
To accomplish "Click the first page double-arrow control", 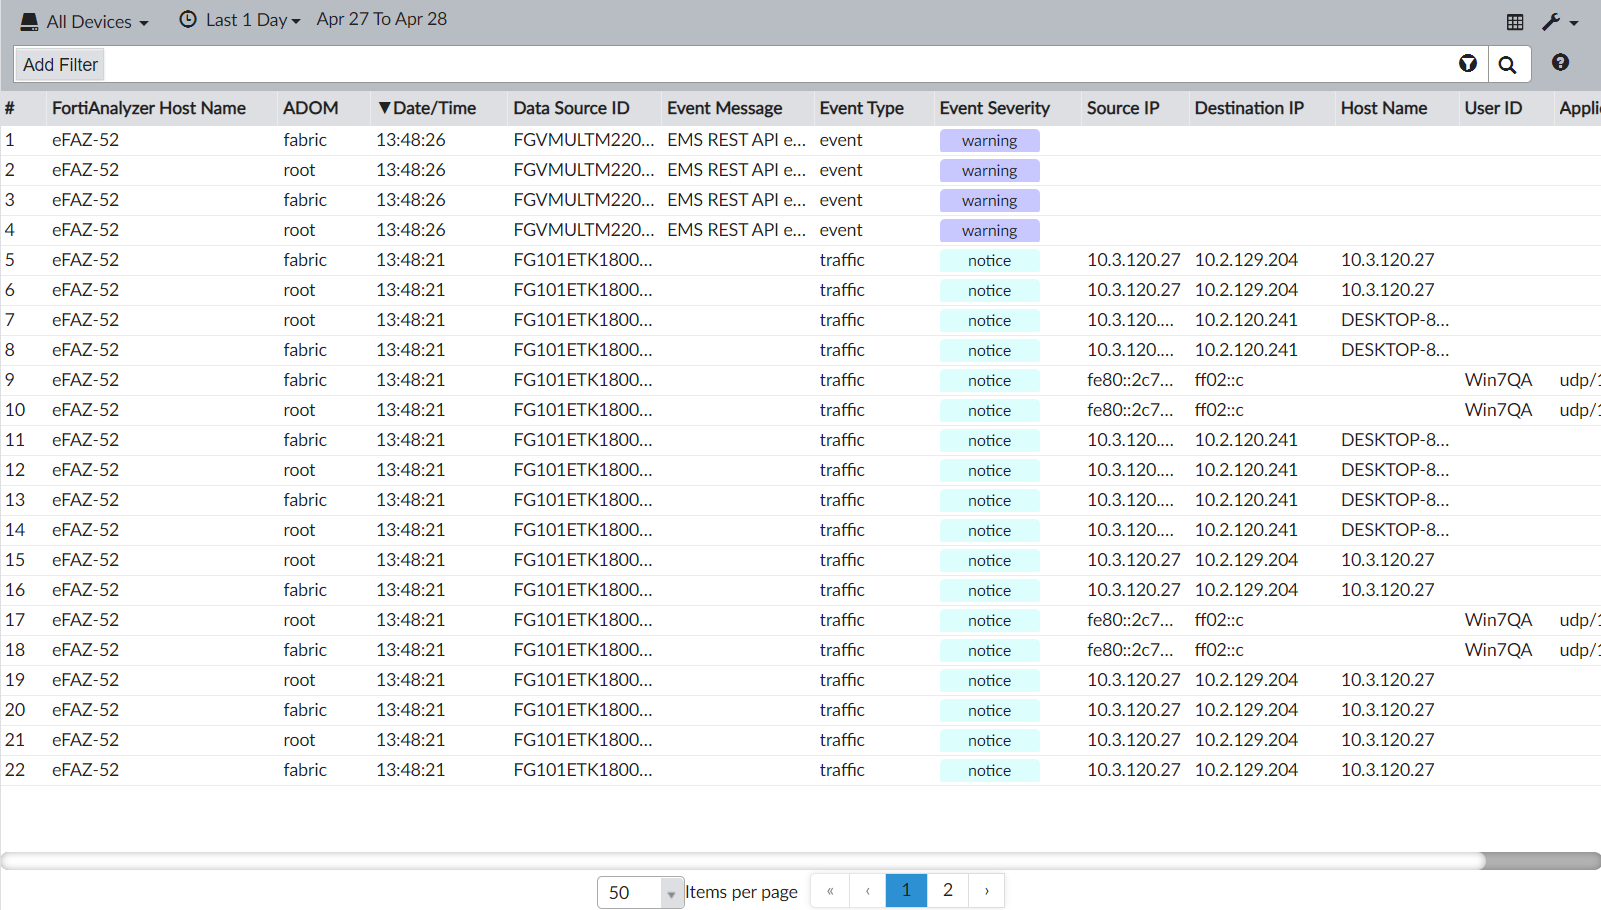I will [829, 890].
